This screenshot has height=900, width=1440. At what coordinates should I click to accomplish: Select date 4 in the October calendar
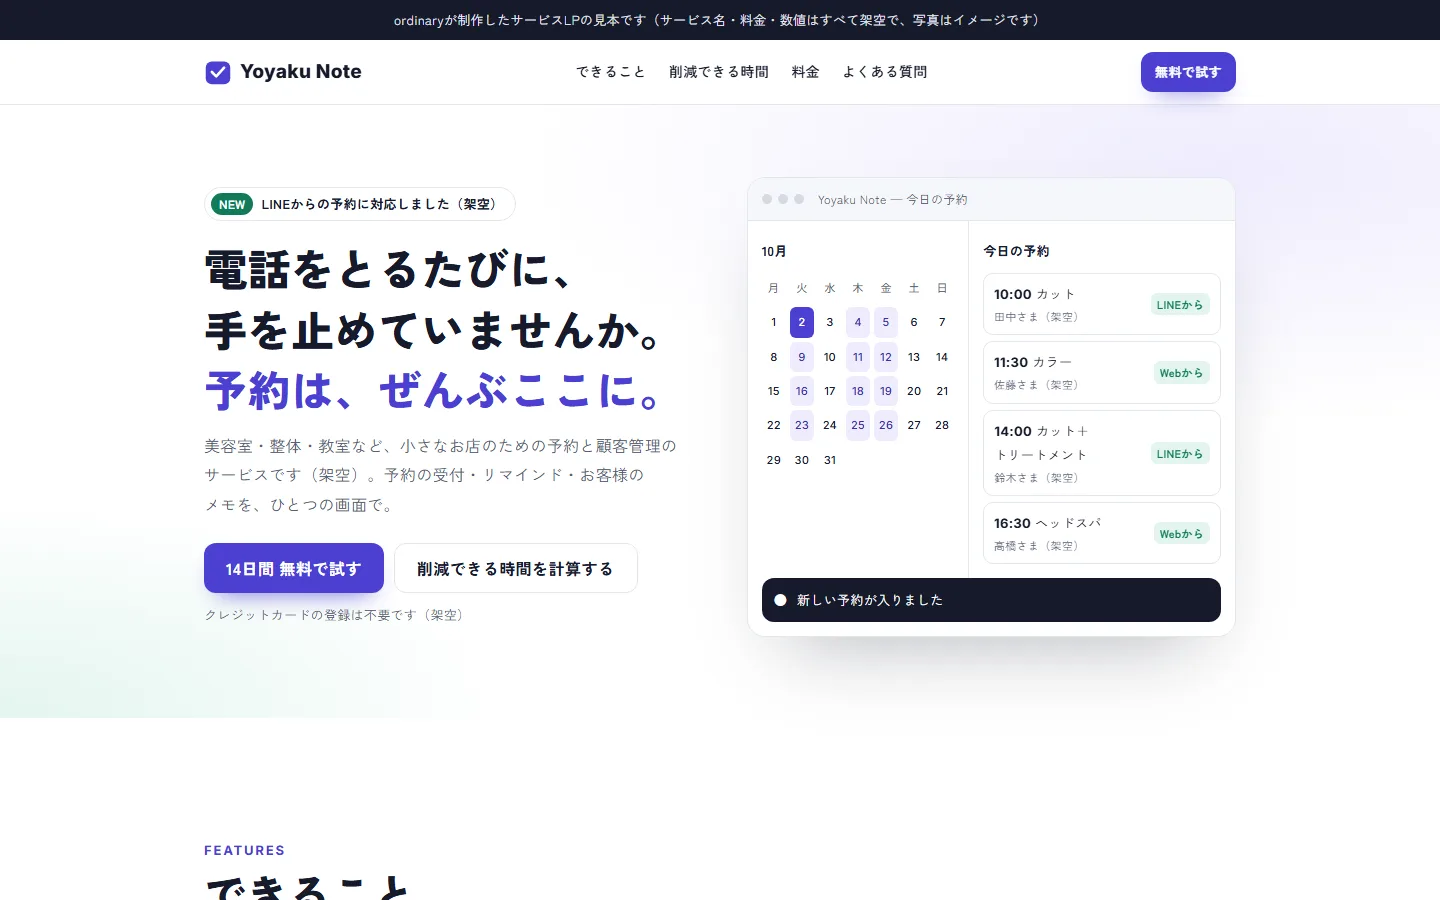[858, 322]
